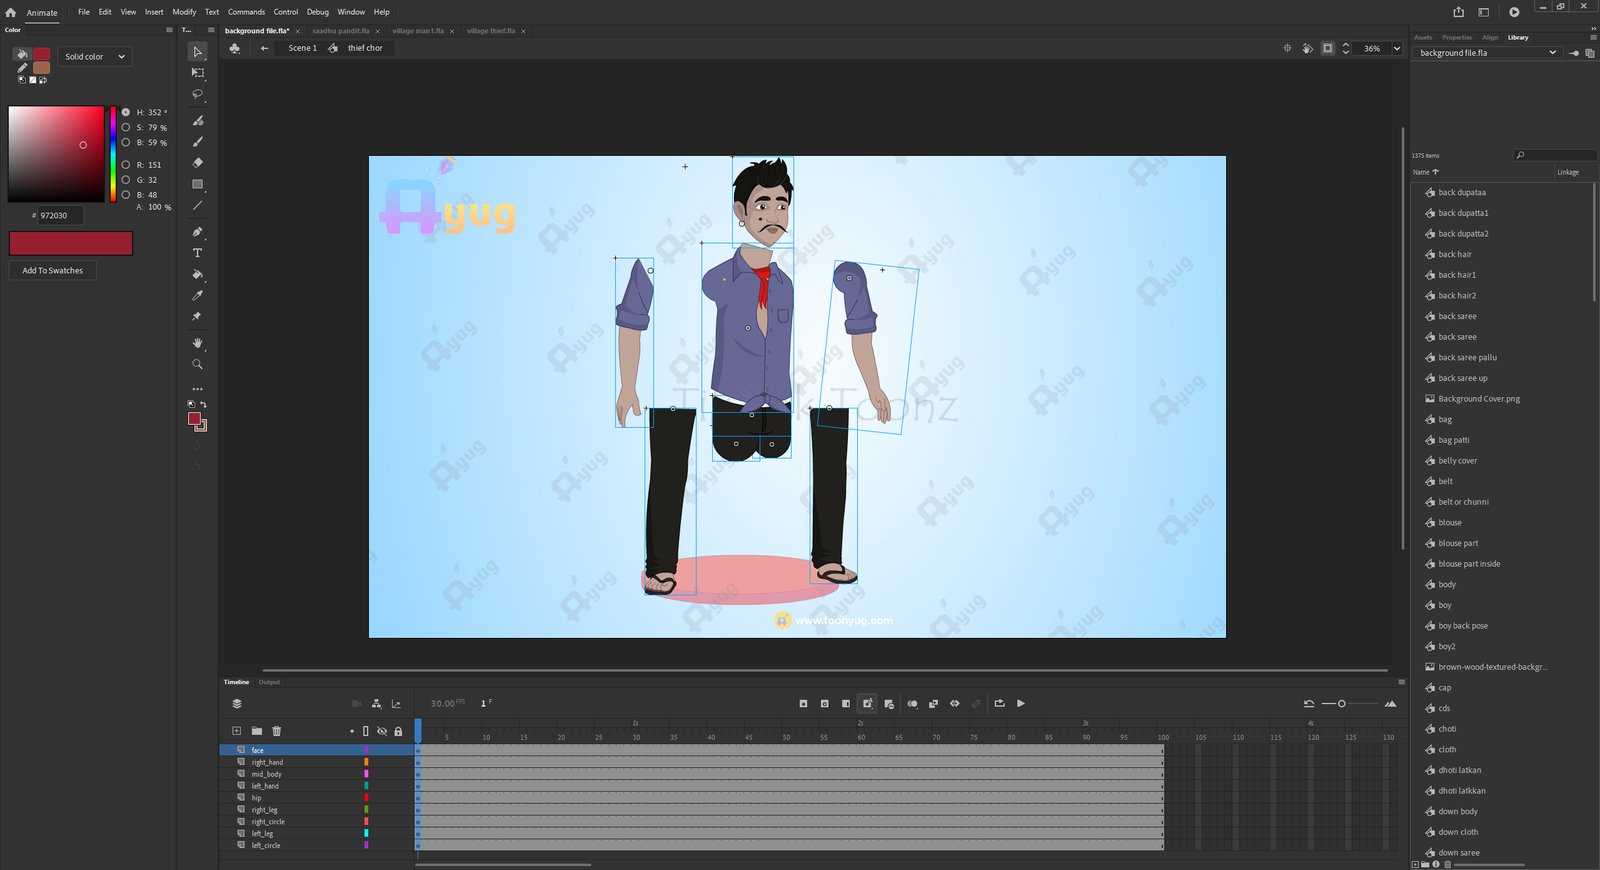Toggle hide all layers eye icon

click(381, 731)
